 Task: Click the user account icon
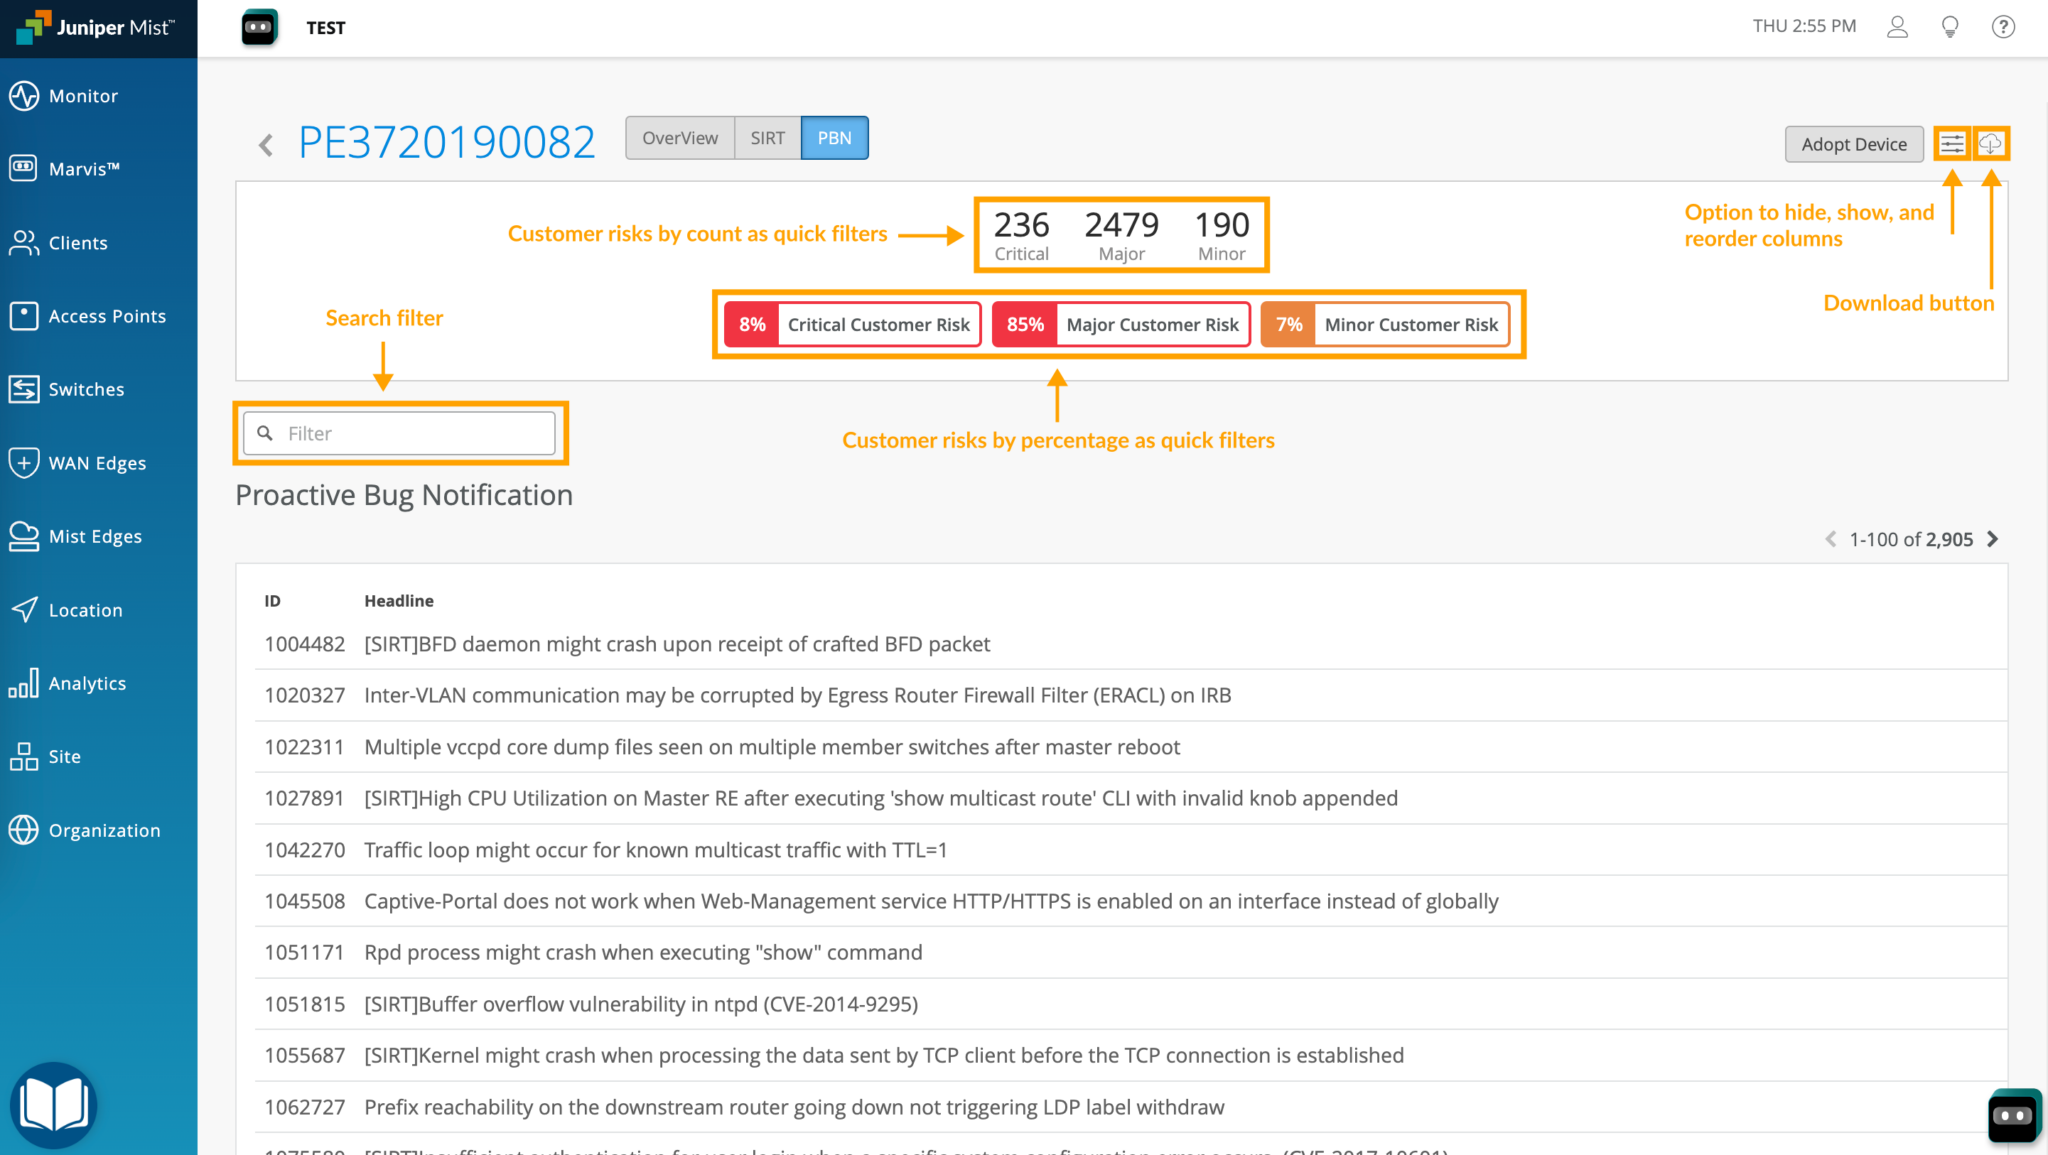click(1897, 27)
